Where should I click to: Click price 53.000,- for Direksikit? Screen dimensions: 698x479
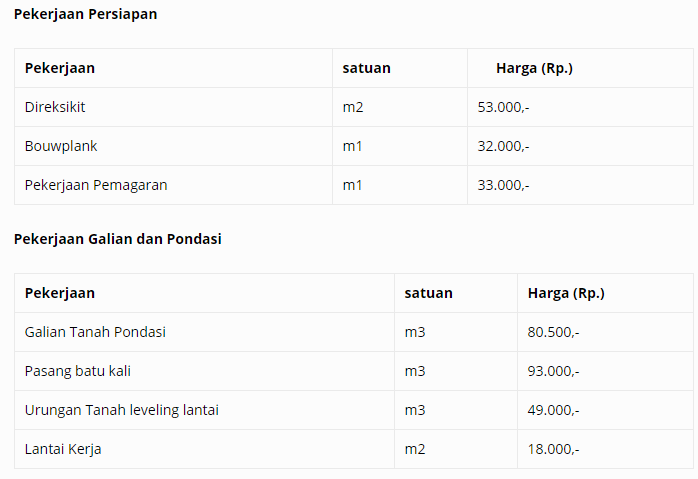coord(503,107)
